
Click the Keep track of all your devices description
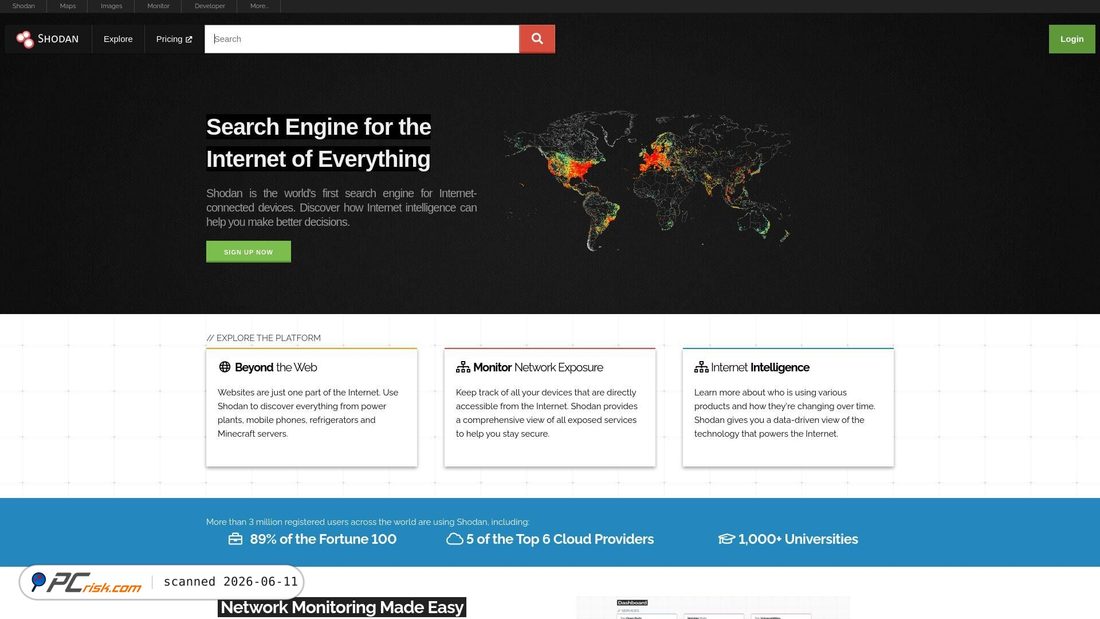[546, 413]
